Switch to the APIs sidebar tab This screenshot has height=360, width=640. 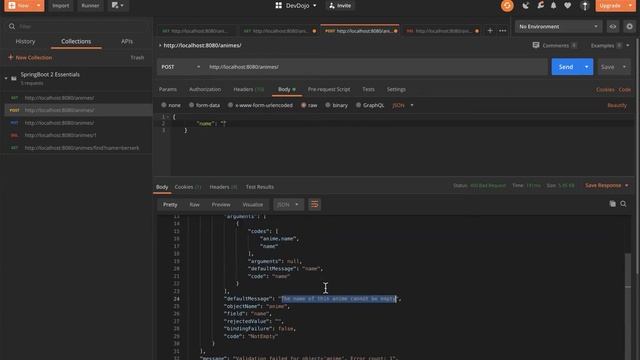[x=127, y=41]
